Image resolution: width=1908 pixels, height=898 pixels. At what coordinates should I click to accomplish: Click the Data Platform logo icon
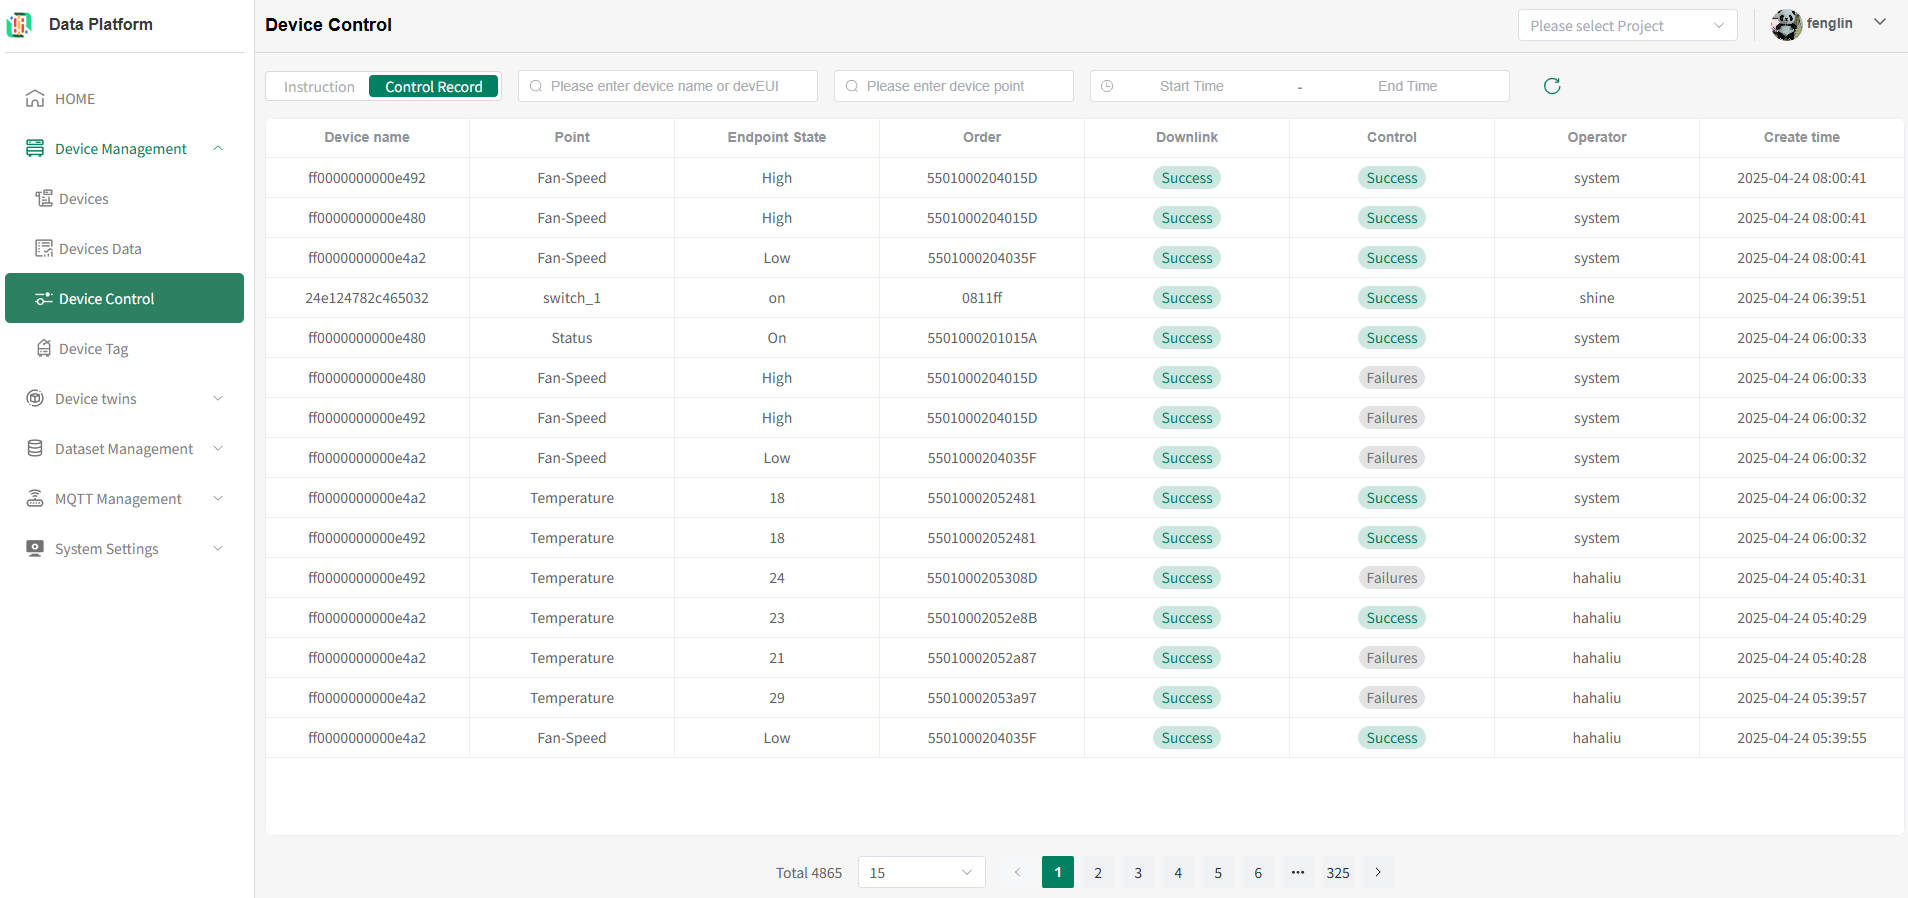point(19,24)
